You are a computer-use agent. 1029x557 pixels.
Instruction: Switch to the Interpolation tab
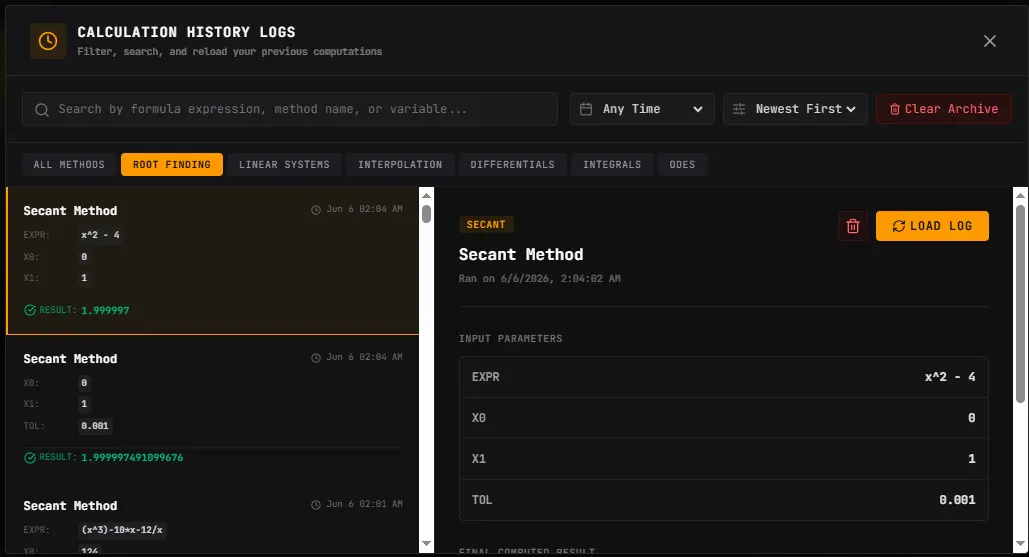click(x=400, y=165)
